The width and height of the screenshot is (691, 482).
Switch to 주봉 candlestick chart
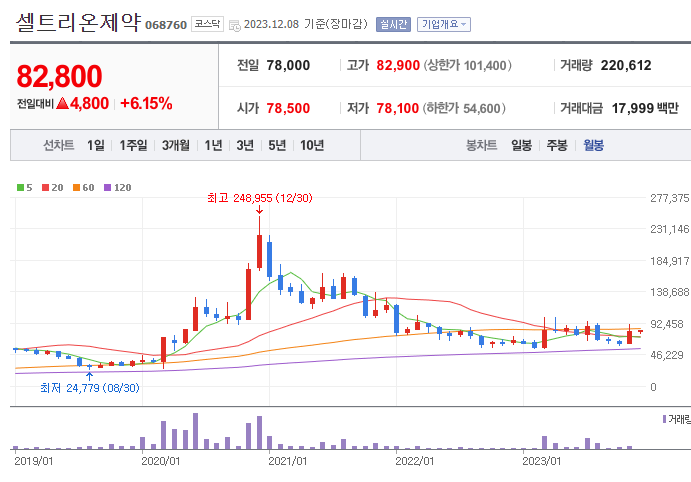557,145
